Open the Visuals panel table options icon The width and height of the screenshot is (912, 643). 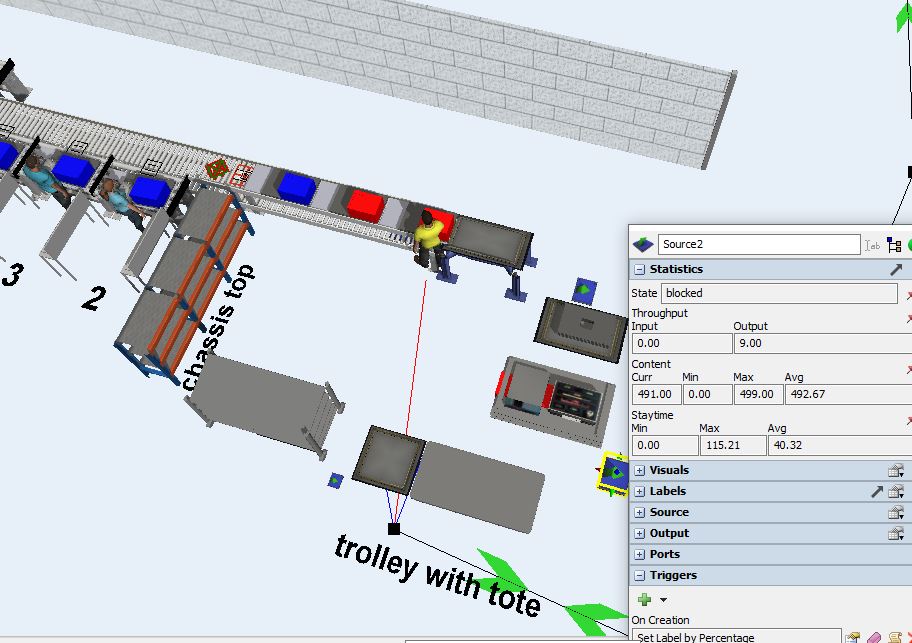896,470
